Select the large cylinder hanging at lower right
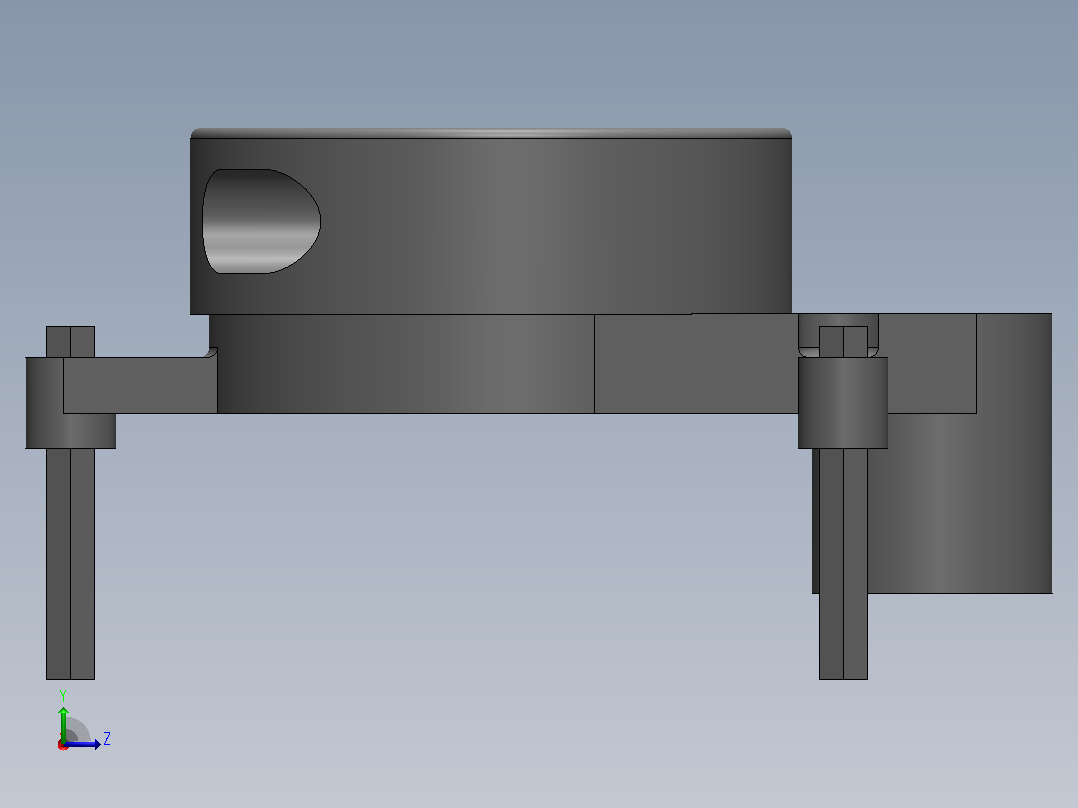Screen dimensions: 1078x808 [960, 502]
